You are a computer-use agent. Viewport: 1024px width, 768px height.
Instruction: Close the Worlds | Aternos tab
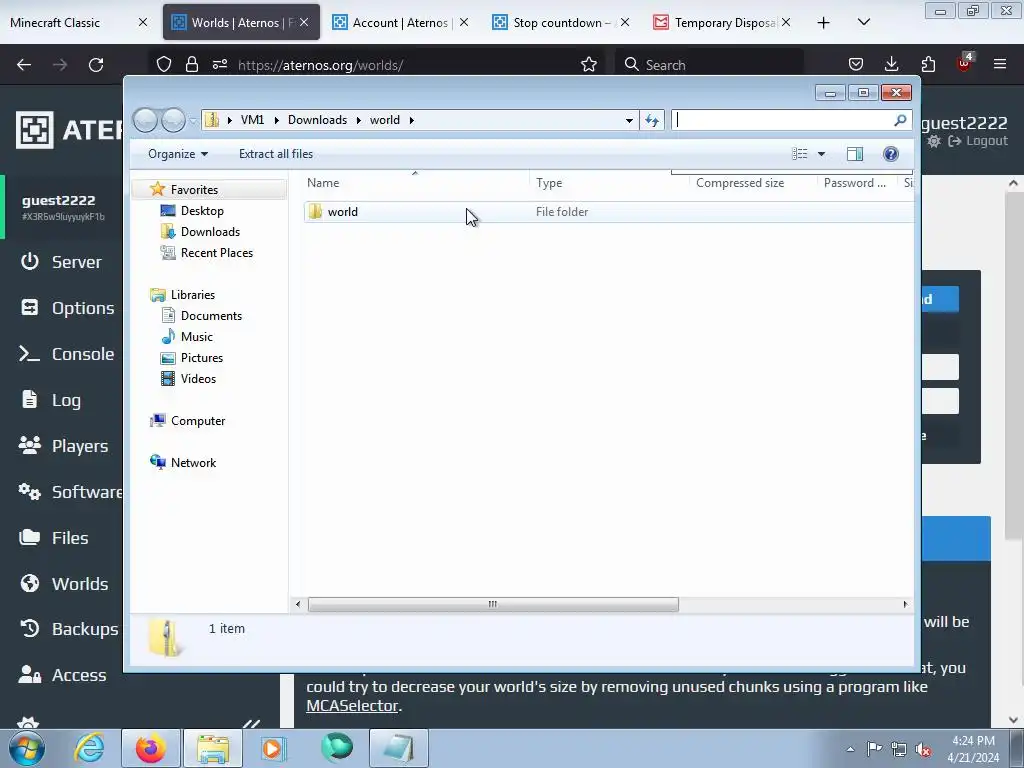click(304, 22)
